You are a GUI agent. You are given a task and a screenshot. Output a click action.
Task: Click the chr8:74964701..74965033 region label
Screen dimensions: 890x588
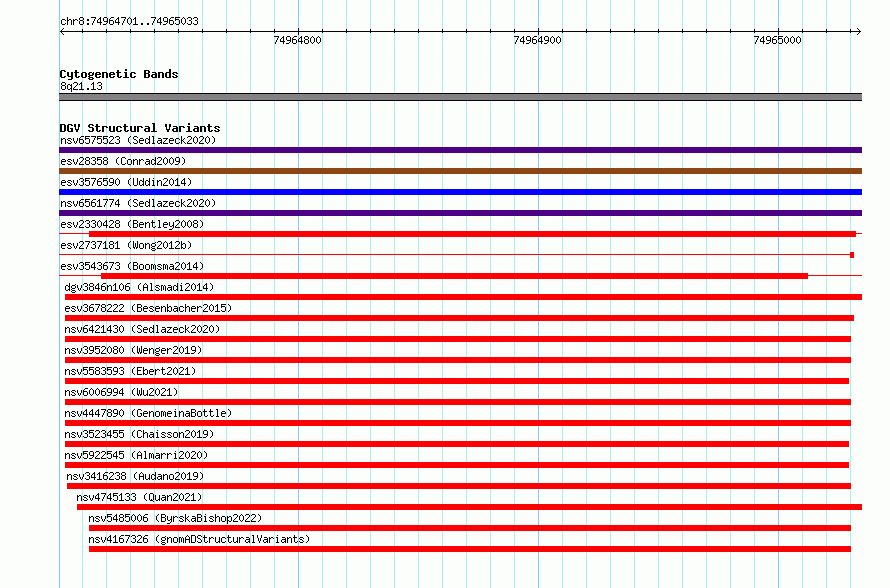pyautogui.click(x=129, y=21)
